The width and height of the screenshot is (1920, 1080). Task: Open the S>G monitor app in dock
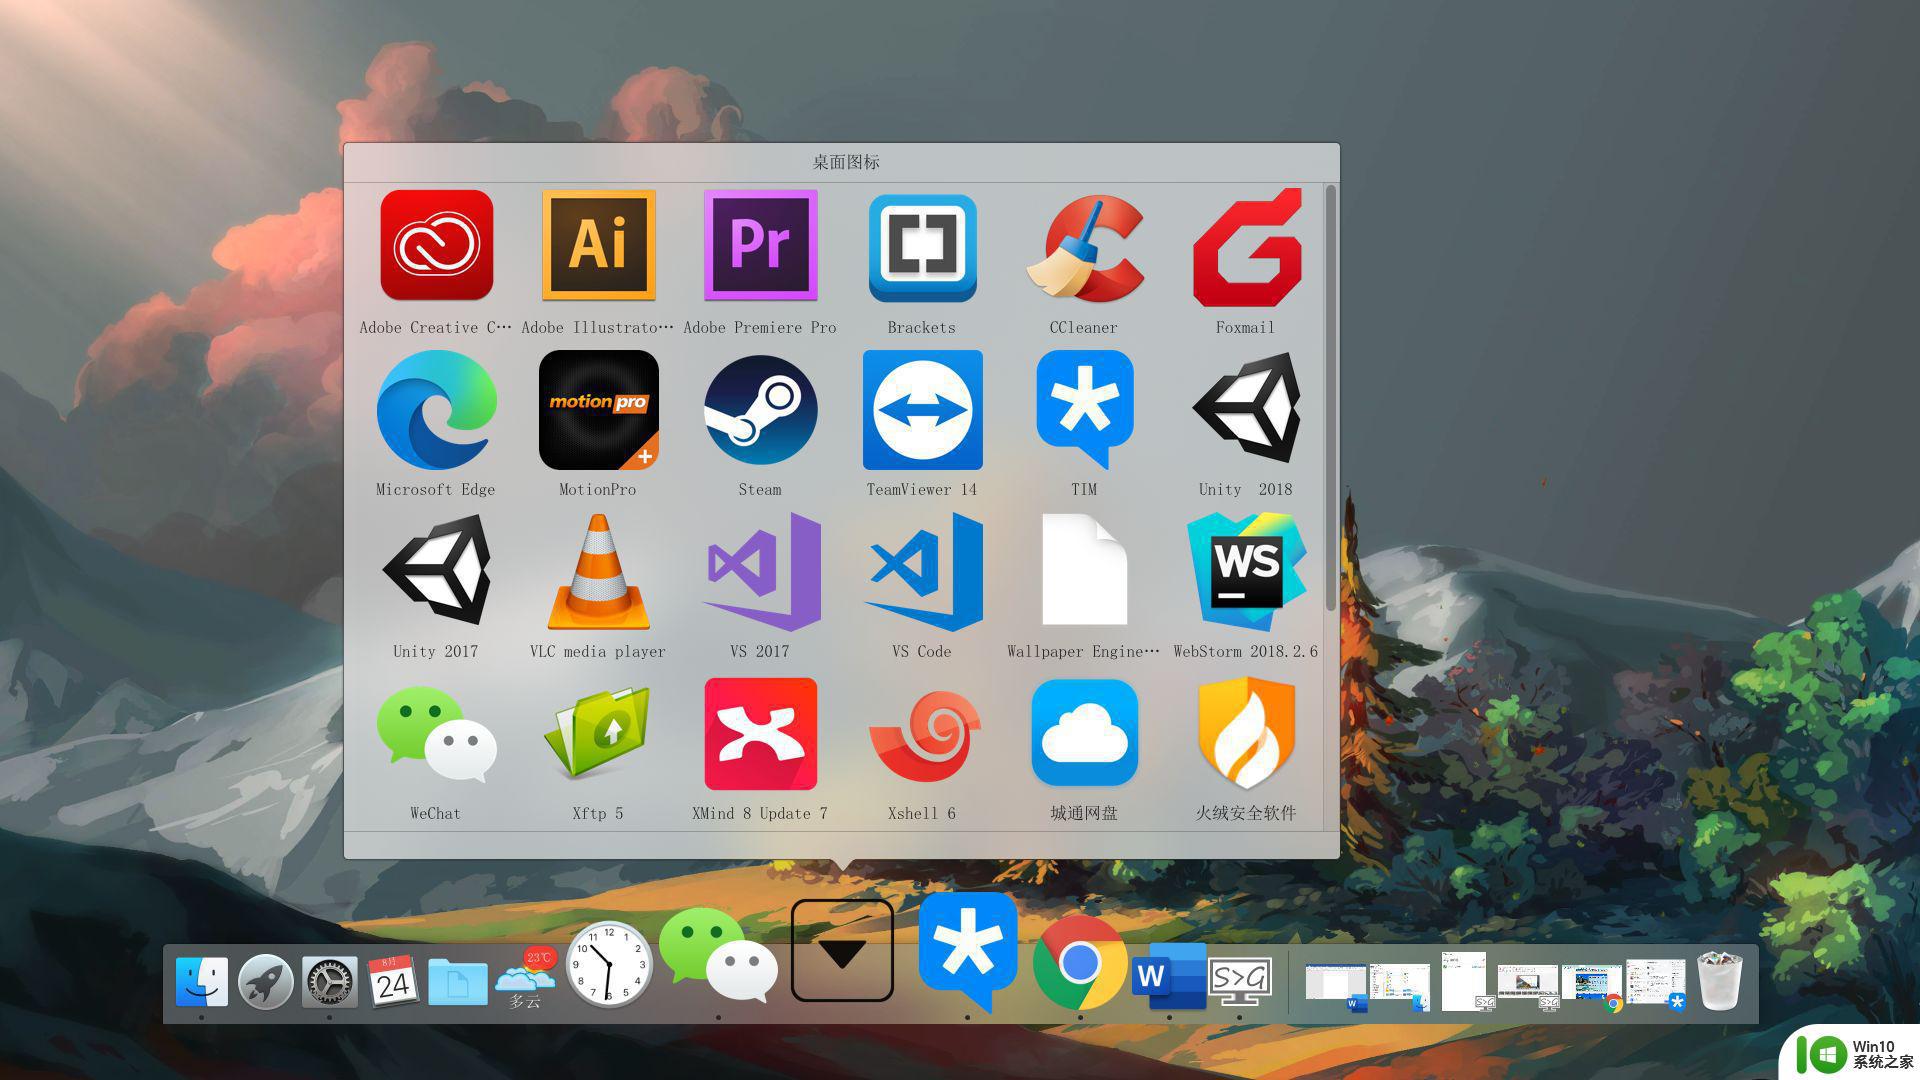click(x=1240, y=982)
